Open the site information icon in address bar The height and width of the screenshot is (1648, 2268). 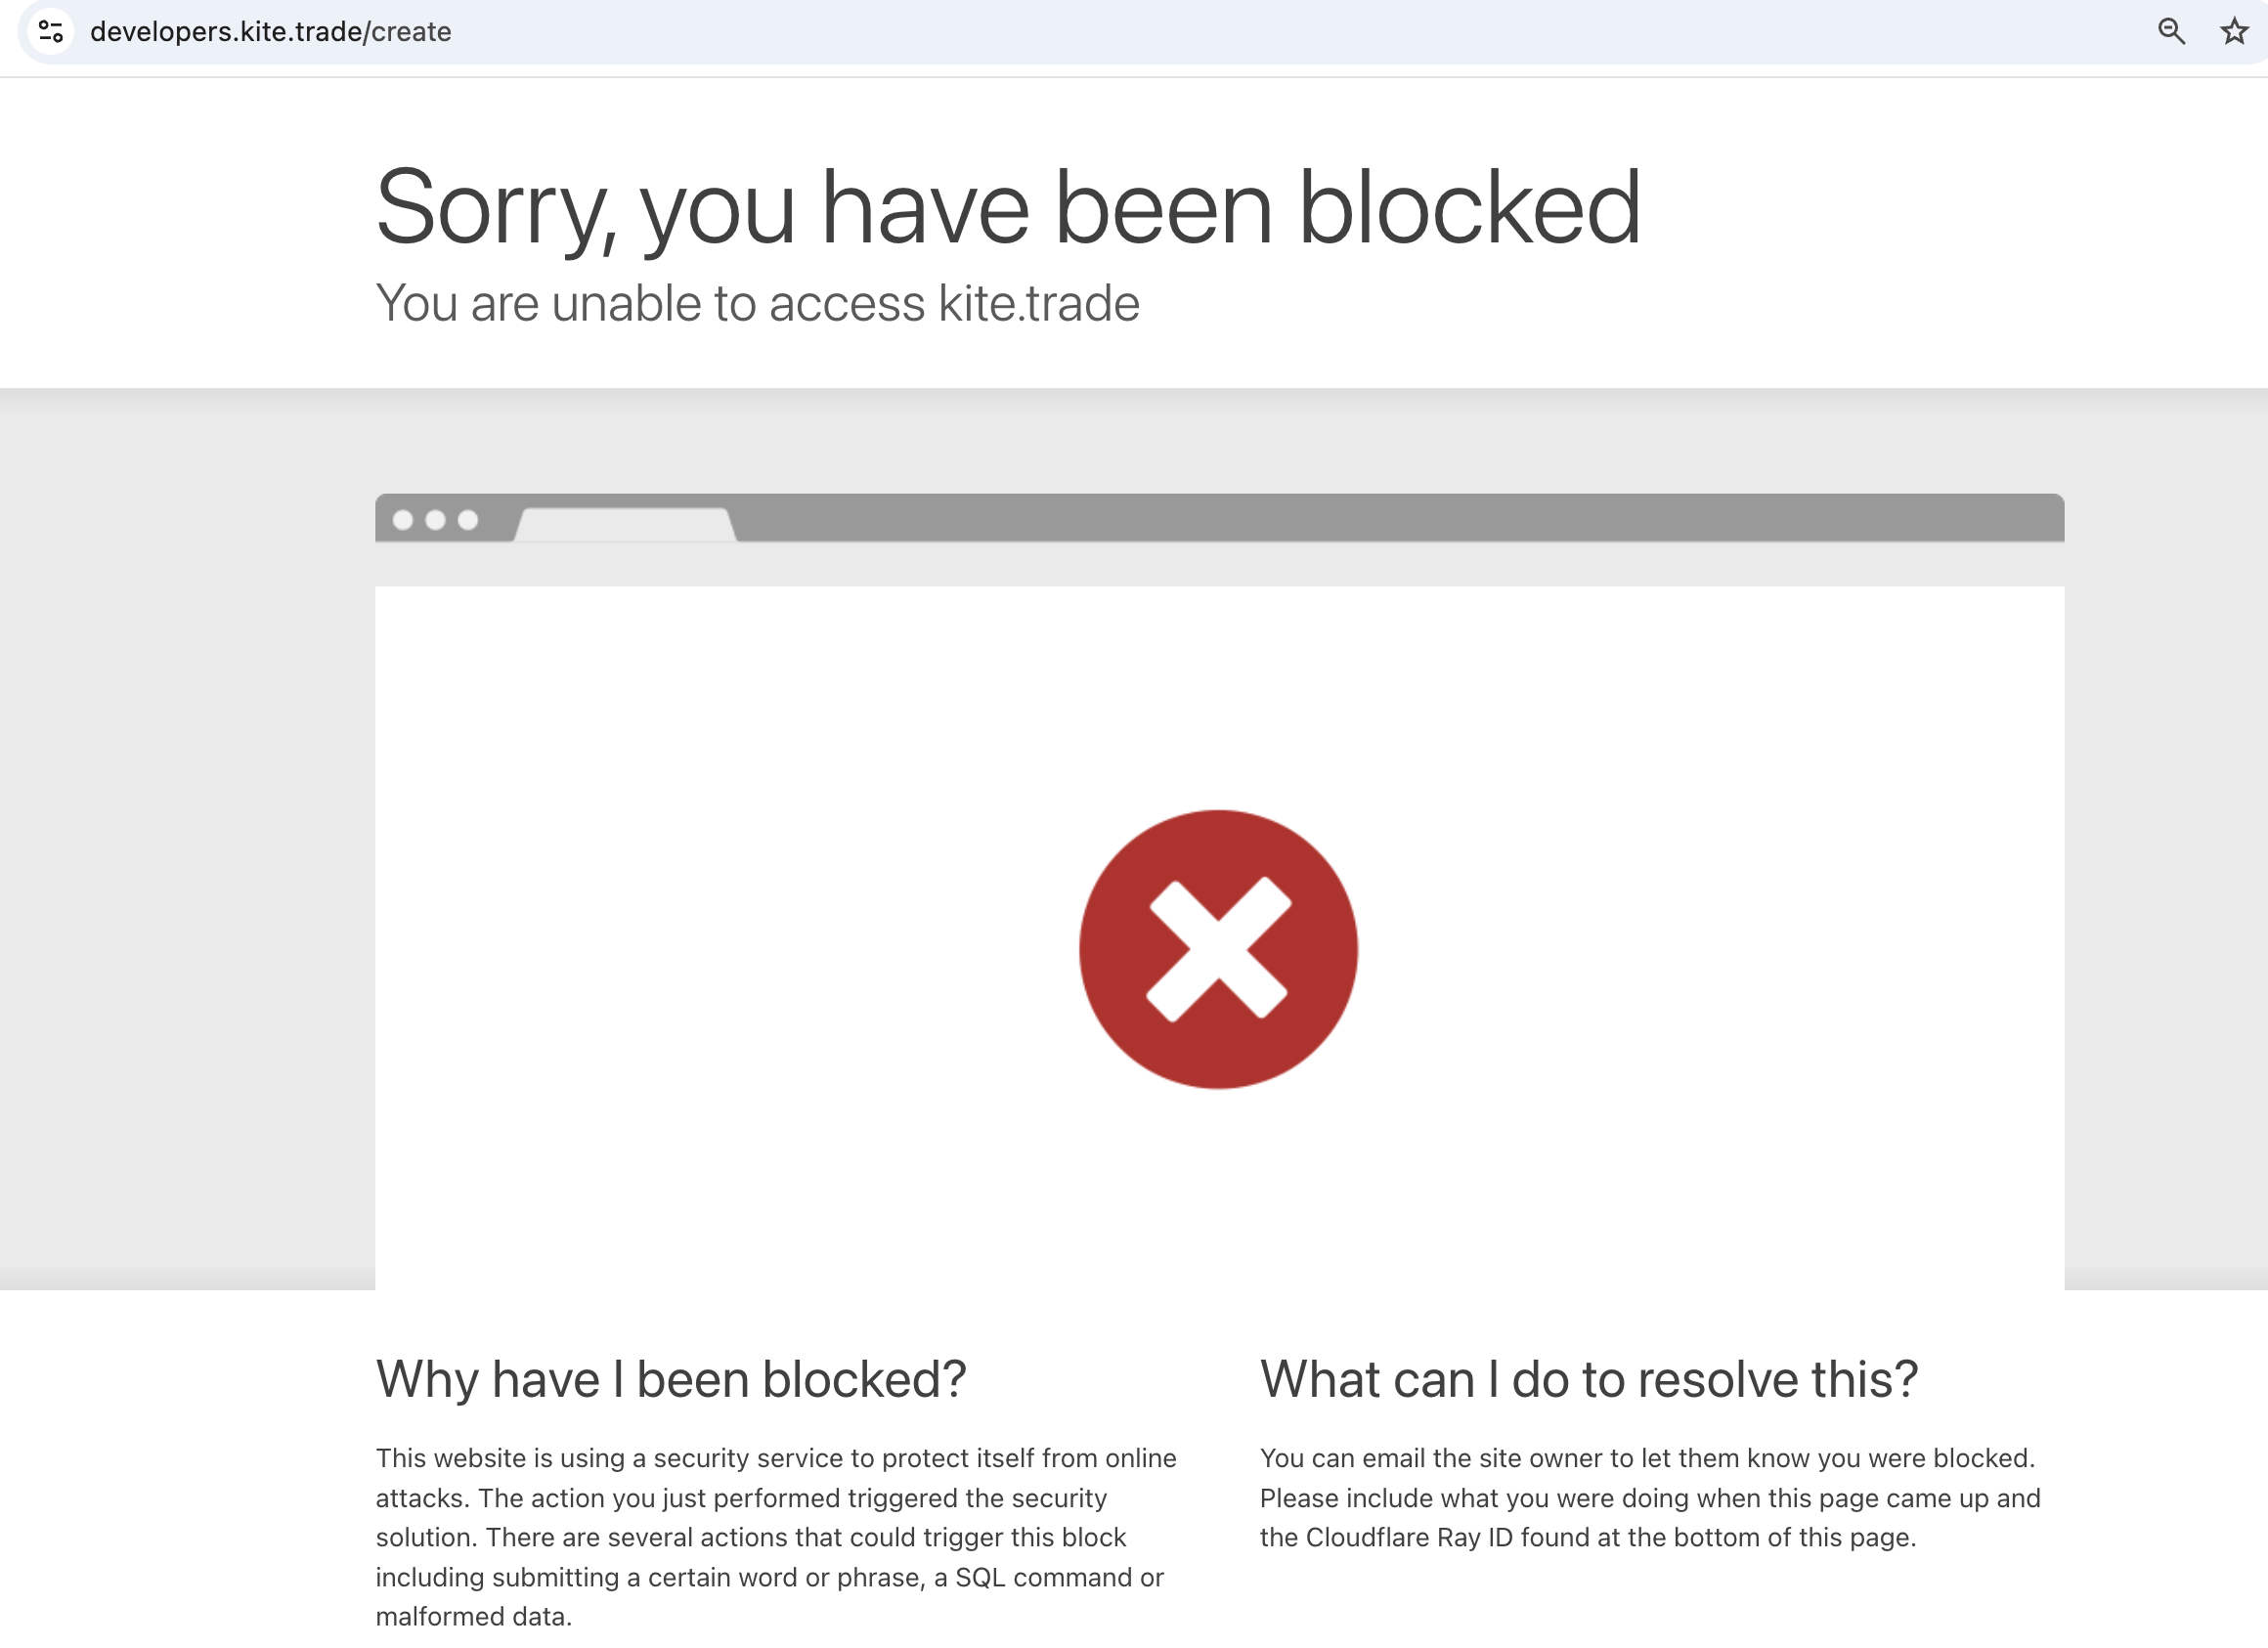(51, 32)
